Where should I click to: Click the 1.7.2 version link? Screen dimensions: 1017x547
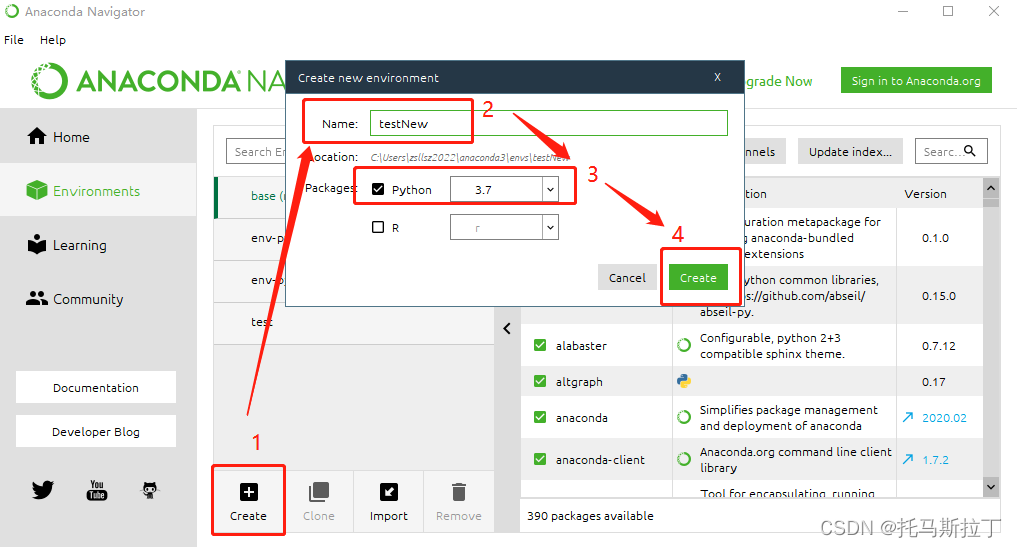click(935, 459)
